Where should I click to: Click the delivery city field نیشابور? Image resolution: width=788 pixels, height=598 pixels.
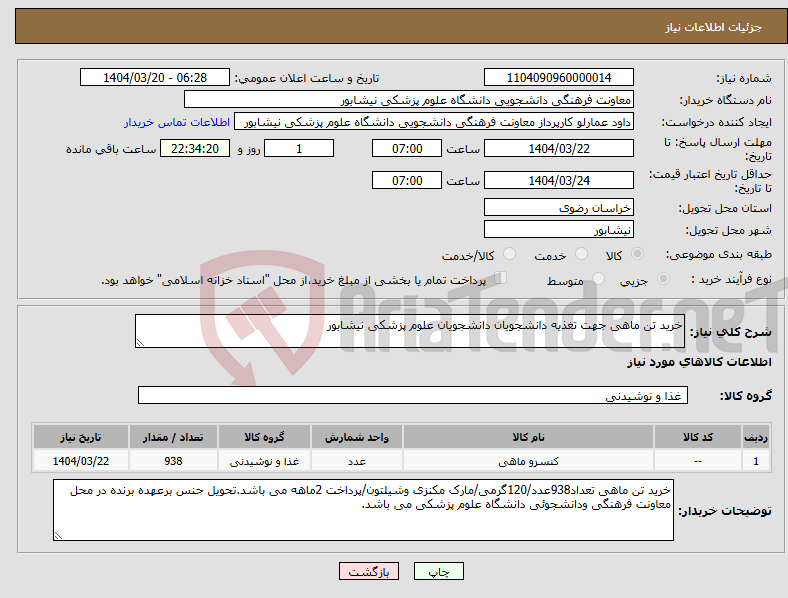[559, 229]
